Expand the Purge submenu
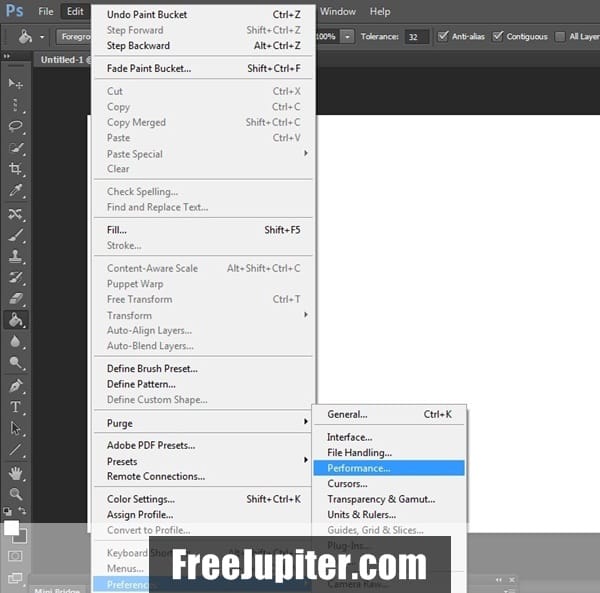 click(x=306, y=422)
